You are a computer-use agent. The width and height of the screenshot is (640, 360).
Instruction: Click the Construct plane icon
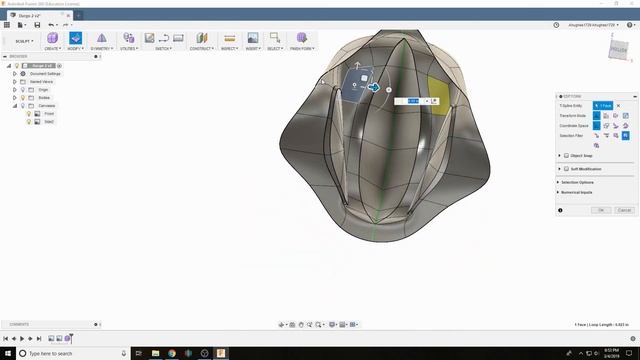(202, 38)
